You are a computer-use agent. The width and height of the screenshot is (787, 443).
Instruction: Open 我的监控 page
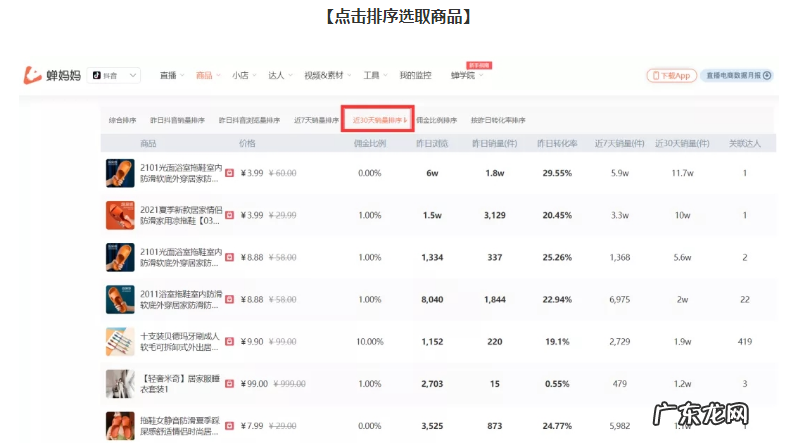(x=416, y=75)
